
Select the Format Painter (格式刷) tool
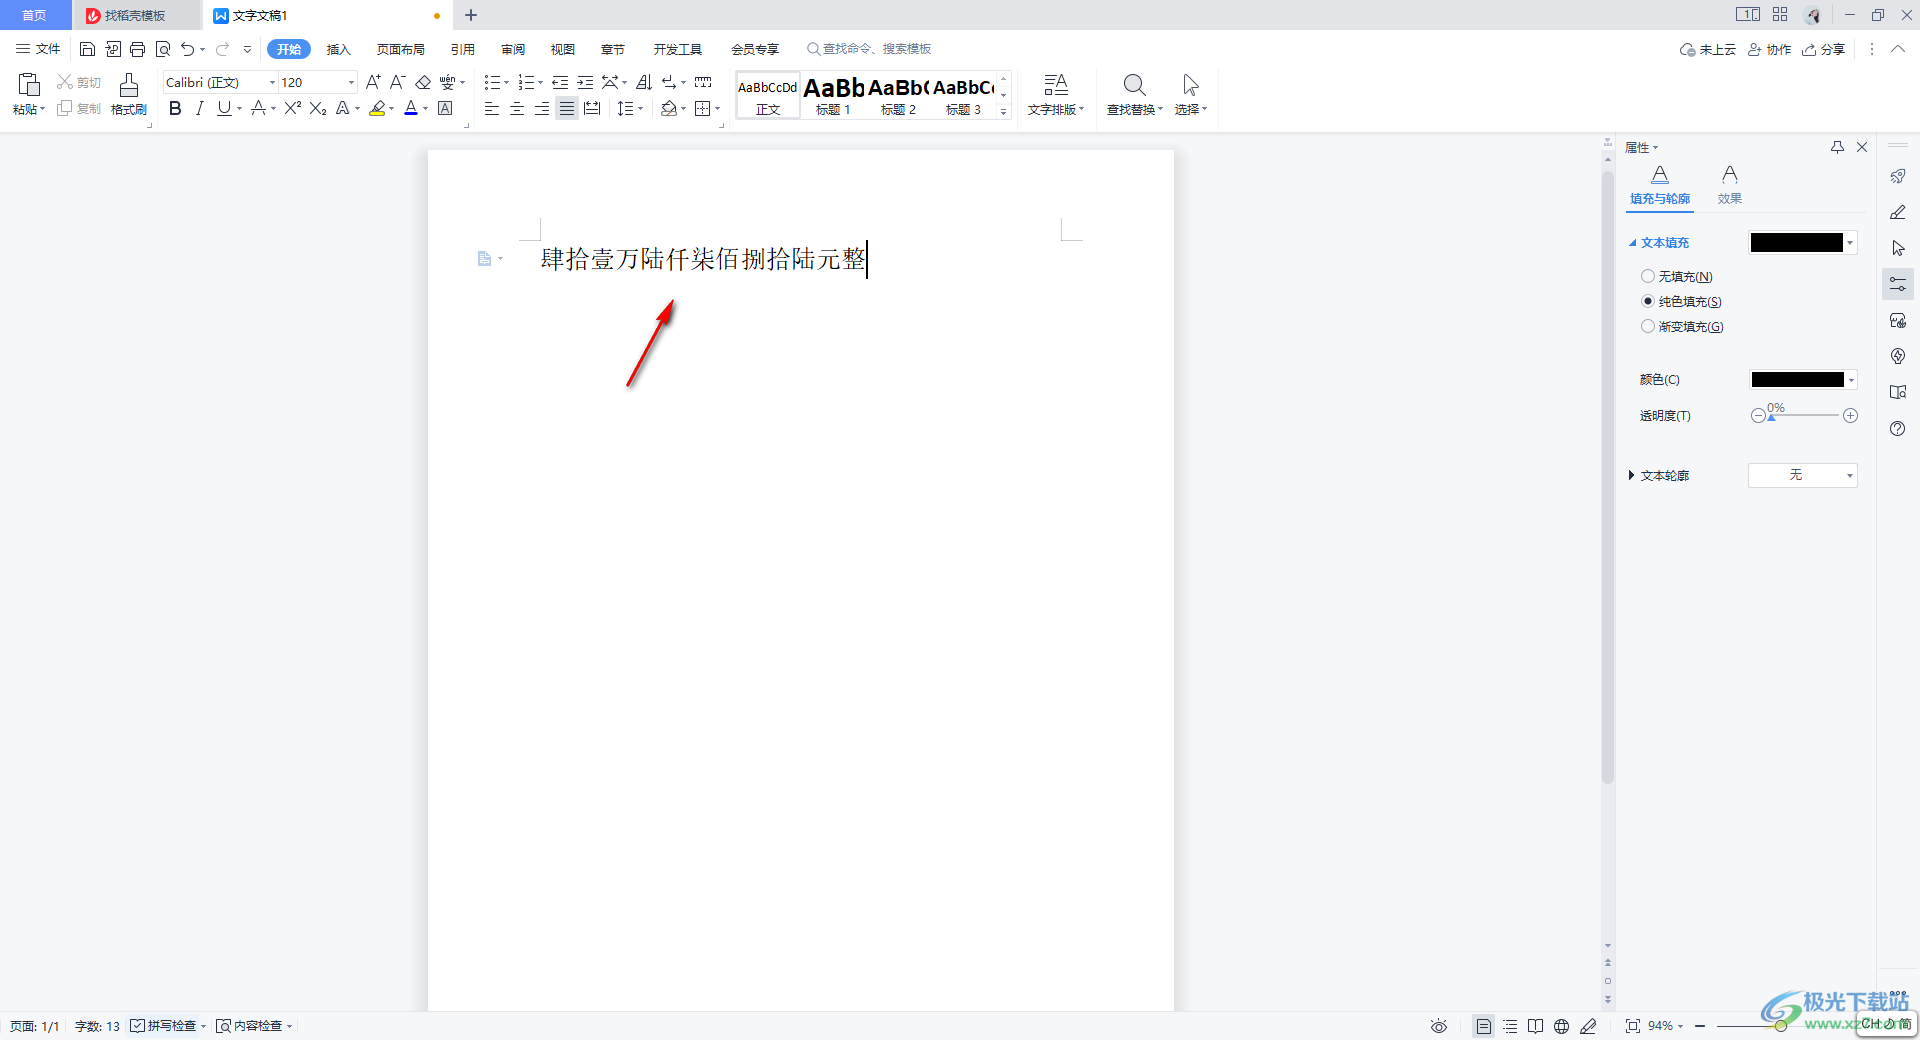click(x=129, y=94)
